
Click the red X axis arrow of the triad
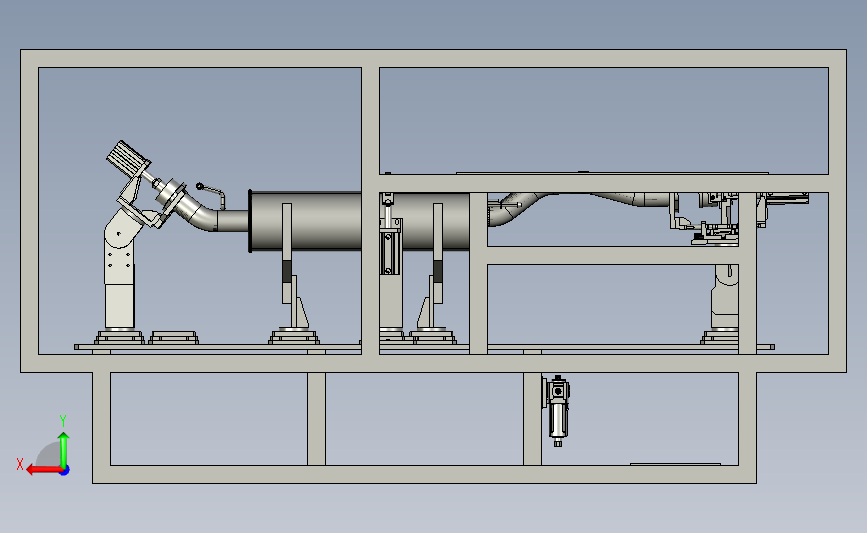click(x=43, y=470)
